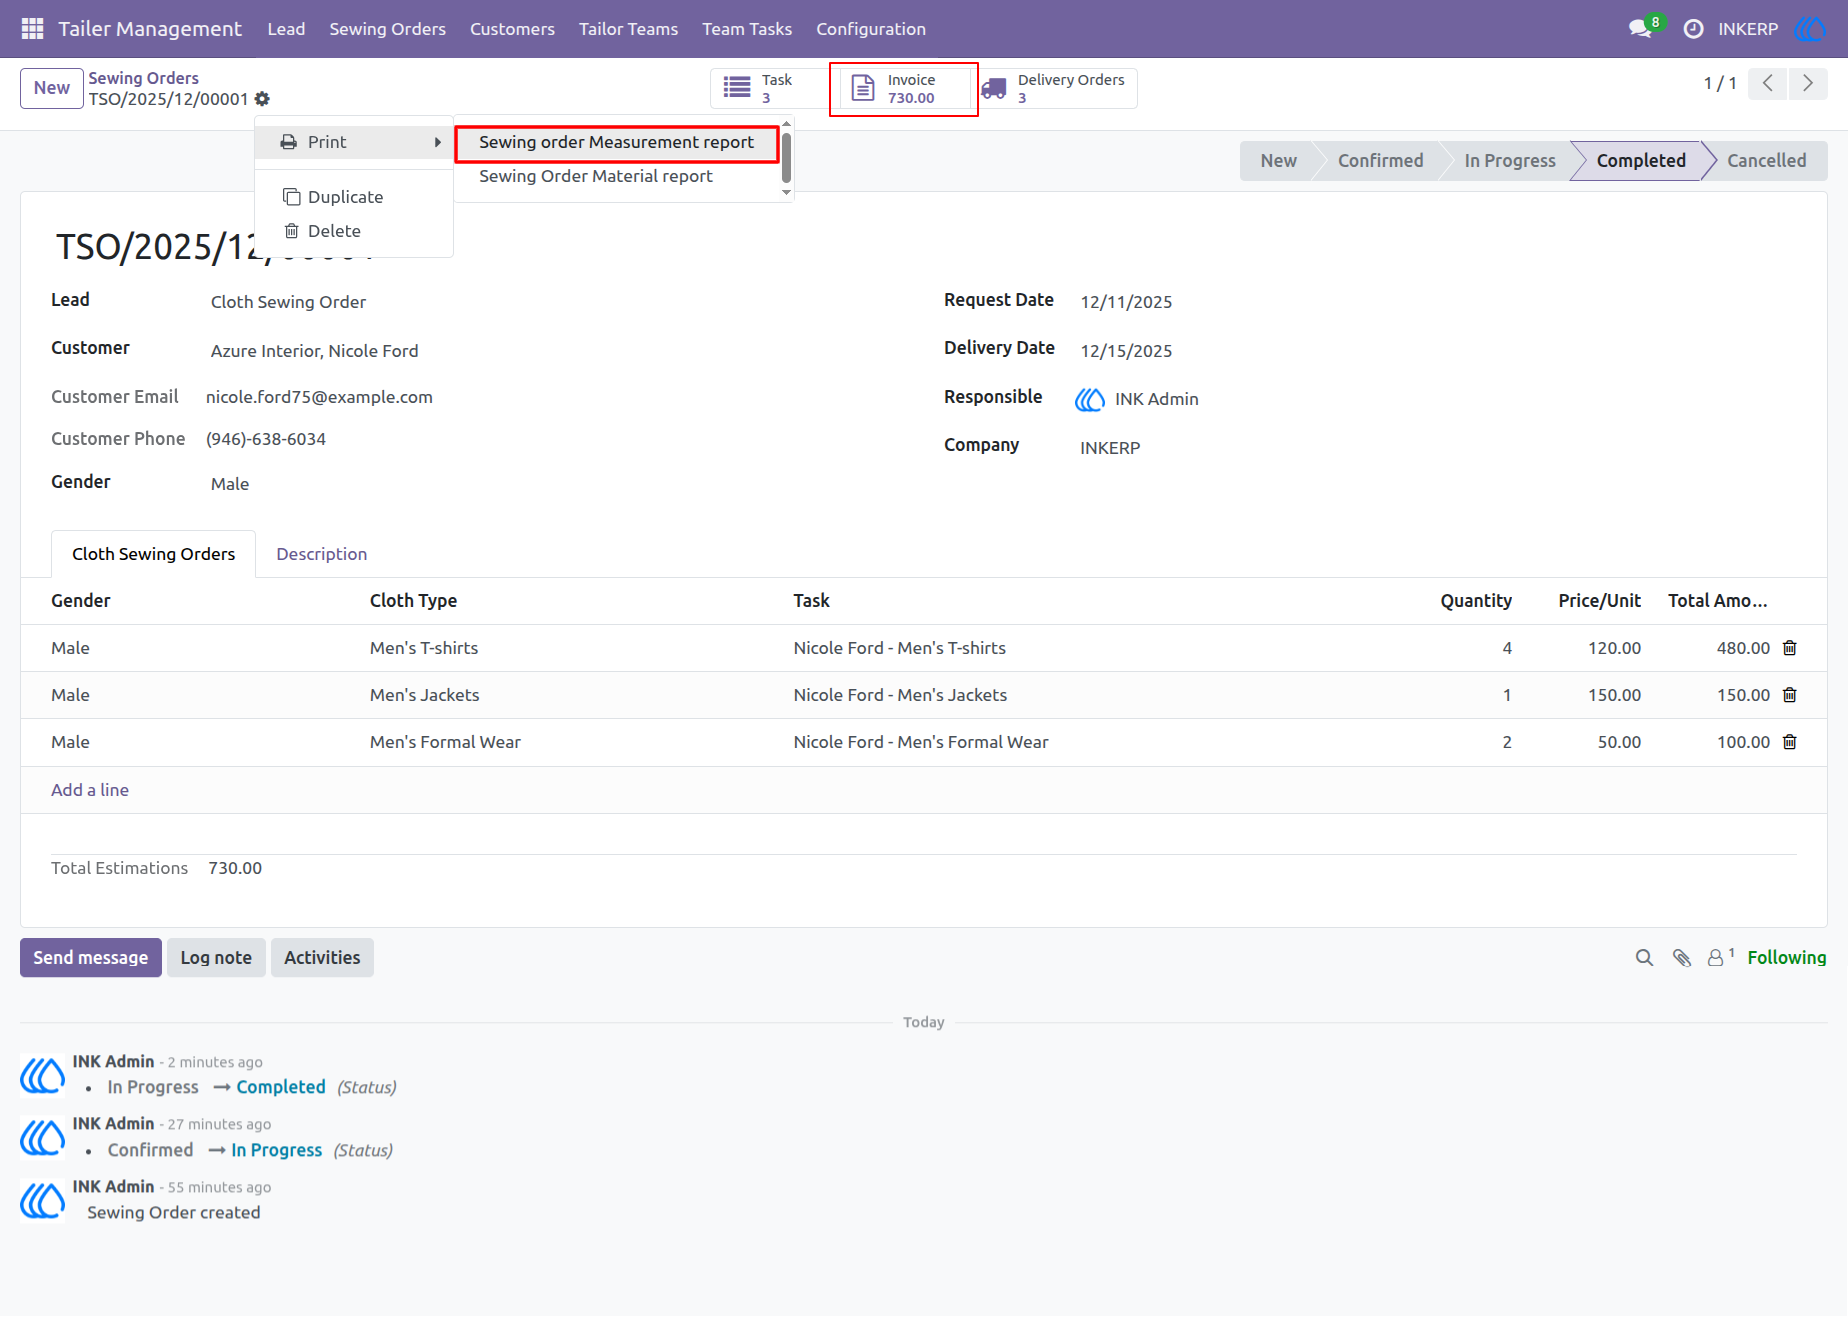1848x1319 pixels.
Task: Open the user avatar in top bar
Action: coord(1811,29)
